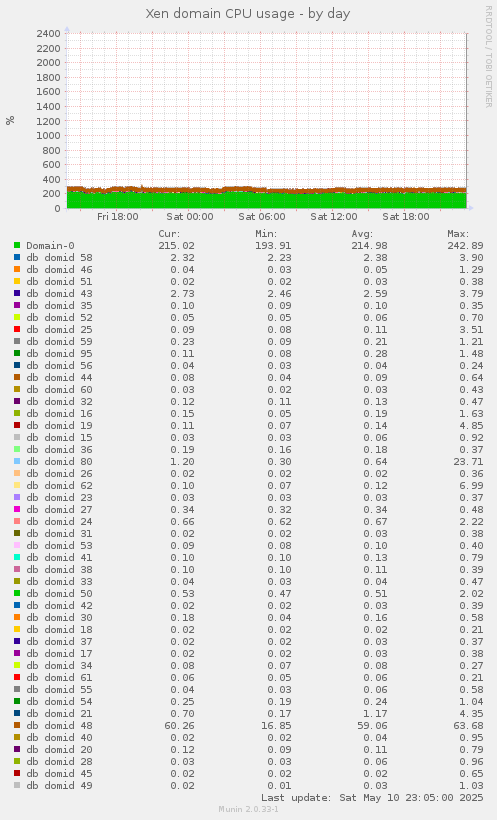The width and height of the screenshot is (497, 820).
Task: Click 'db domid 30' legend label
Action: pyautogui.click(x=59, y=618)
